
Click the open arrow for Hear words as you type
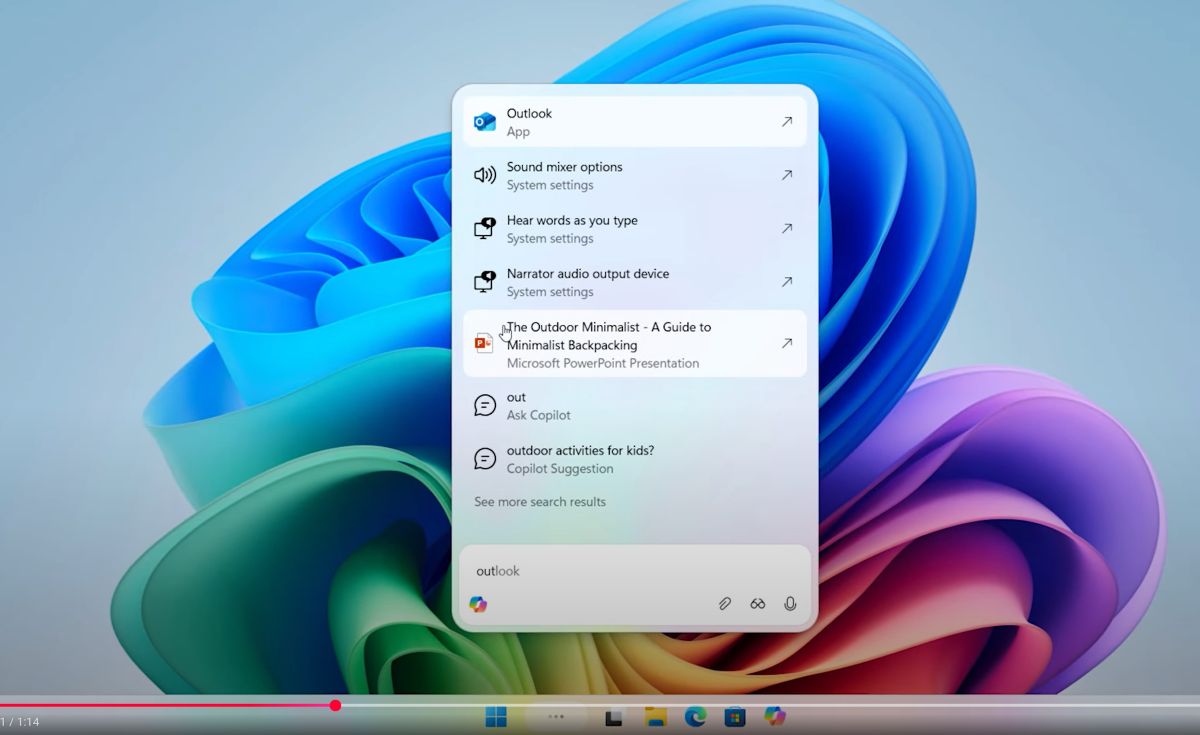click(787, 228)
